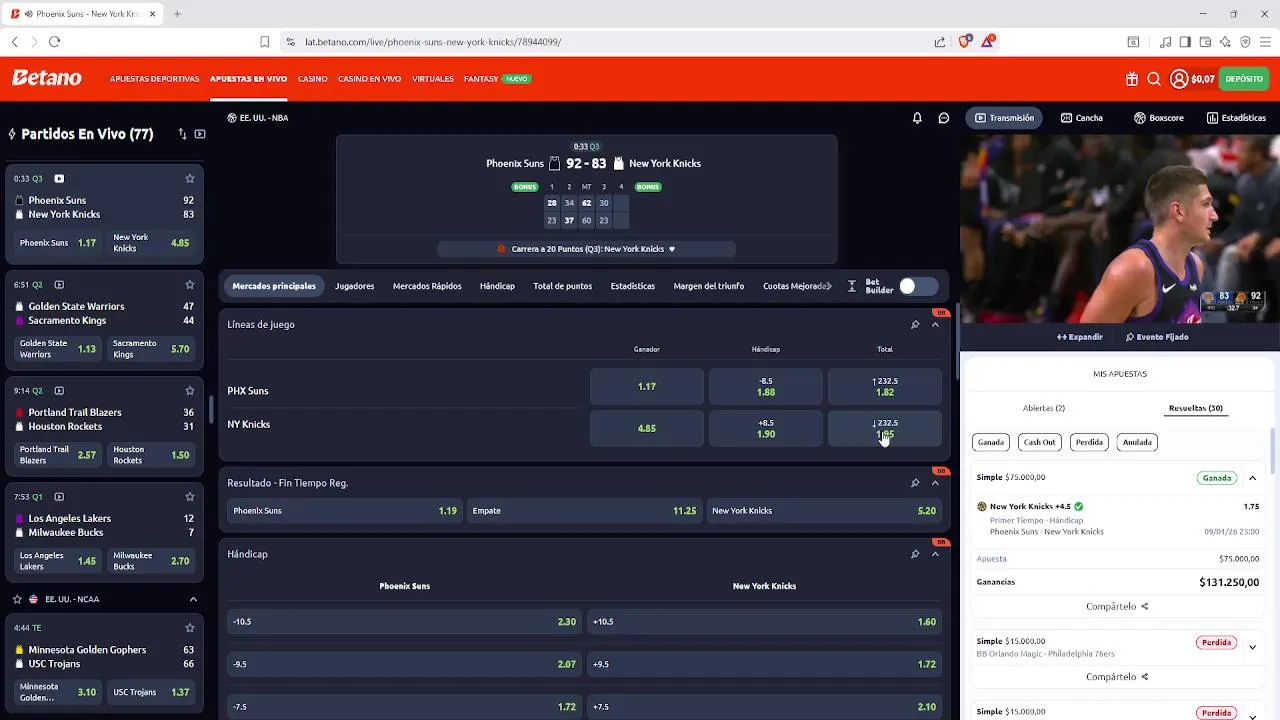Image resolution: width=1280 pixels, height=720 pixels.
Task: Select Empate odds 11.25
Action: [584, 511]
